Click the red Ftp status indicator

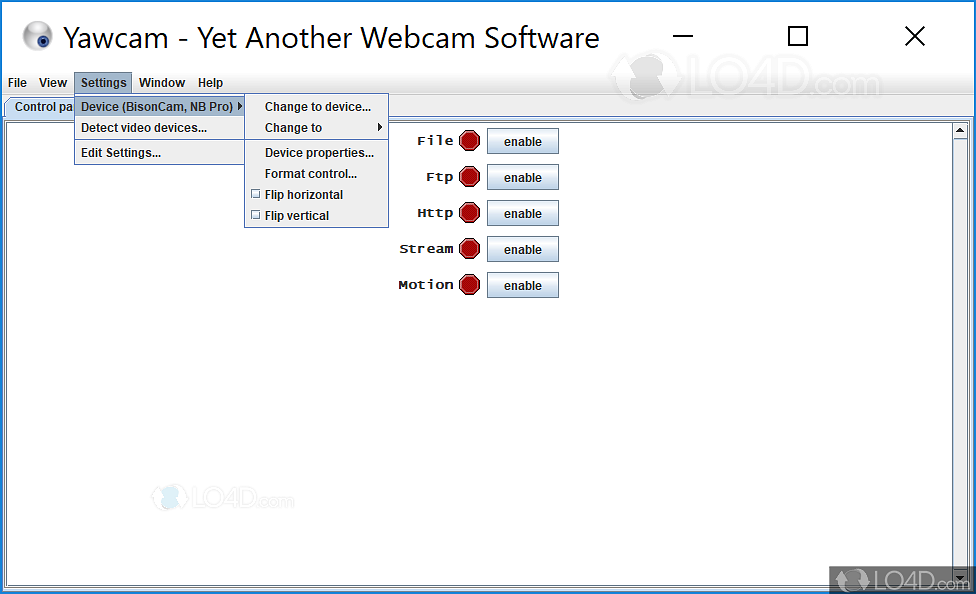pos(469,177)
